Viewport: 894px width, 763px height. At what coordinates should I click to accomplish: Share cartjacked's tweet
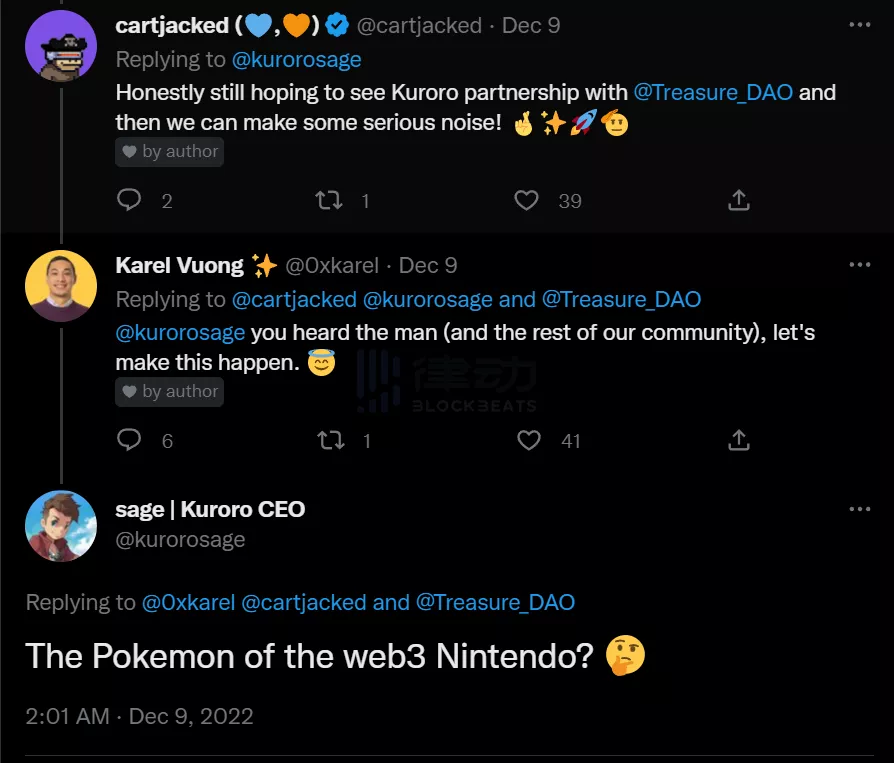[x=738, y=200]
